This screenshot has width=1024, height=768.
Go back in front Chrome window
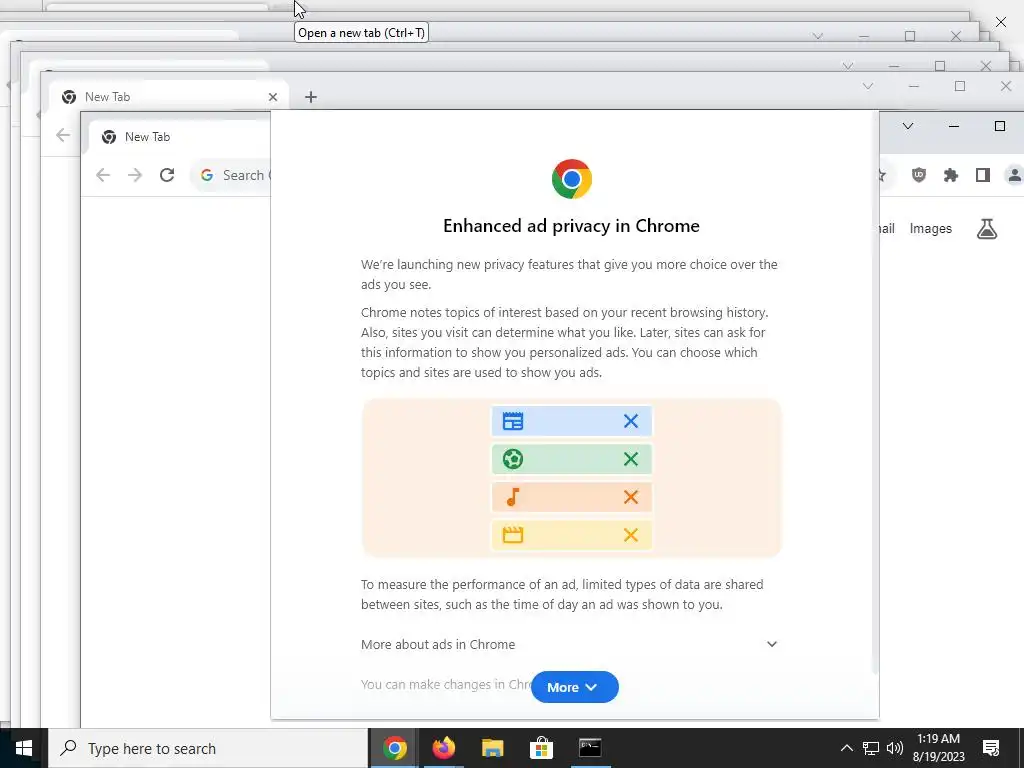(x=103, y=175)
